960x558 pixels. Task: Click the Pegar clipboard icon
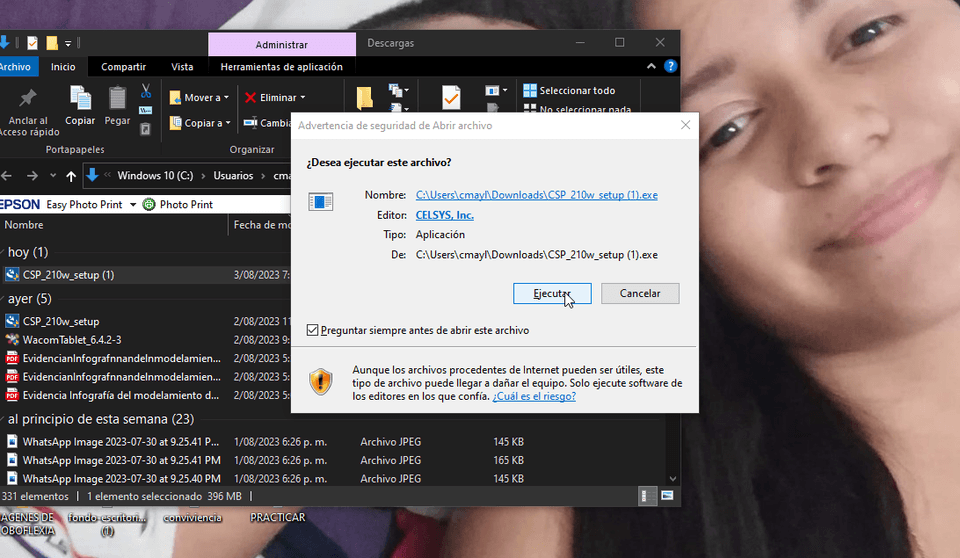pos(117,98)
